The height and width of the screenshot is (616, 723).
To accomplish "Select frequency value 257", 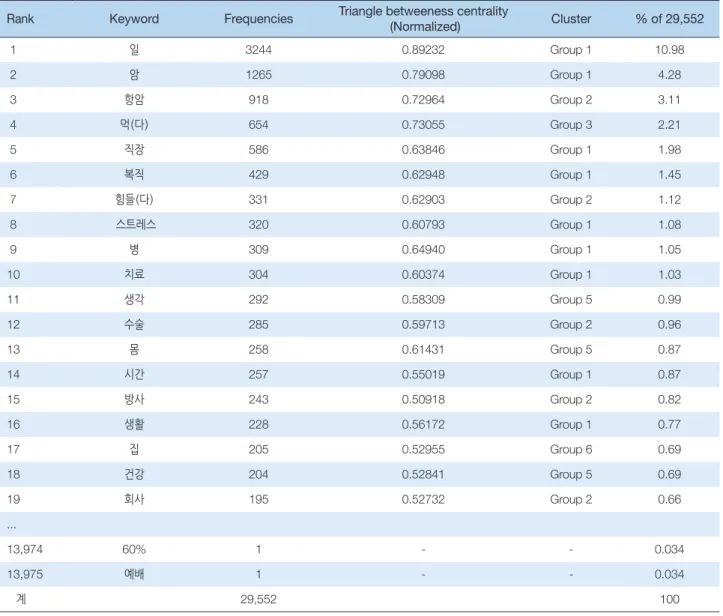I will click(258, 374).
